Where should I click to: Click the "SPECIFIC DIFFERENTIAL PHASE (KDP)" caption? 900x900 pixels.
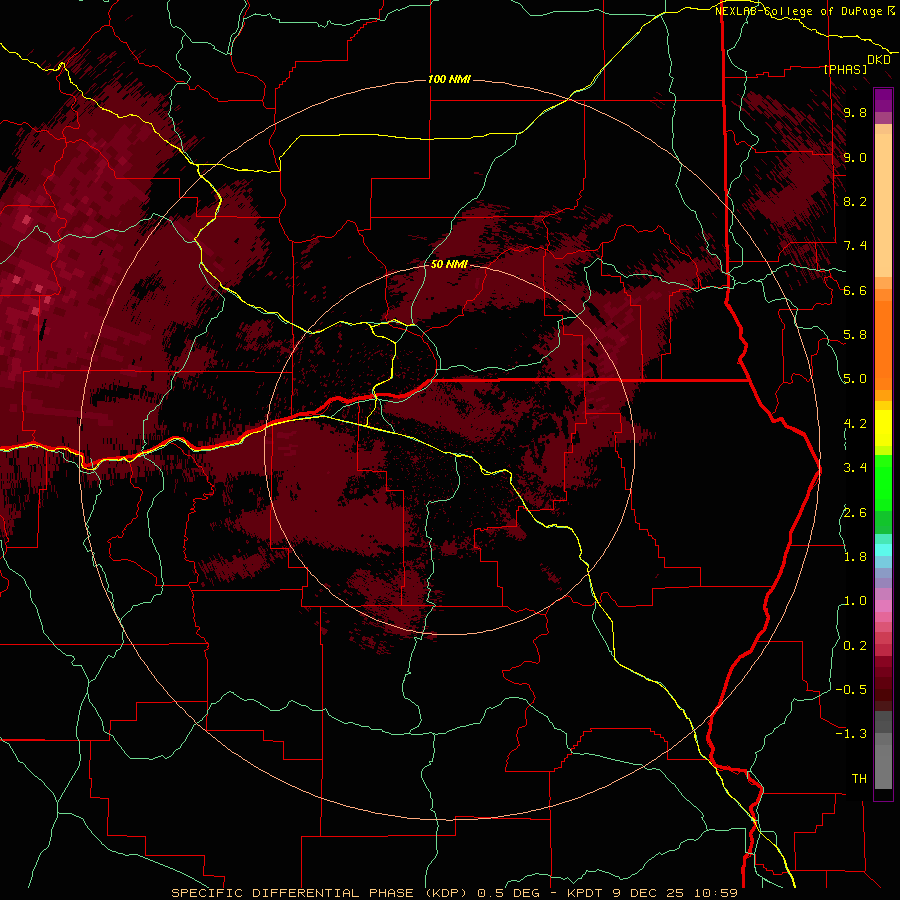pyautogui.click(x=317, y=893)
